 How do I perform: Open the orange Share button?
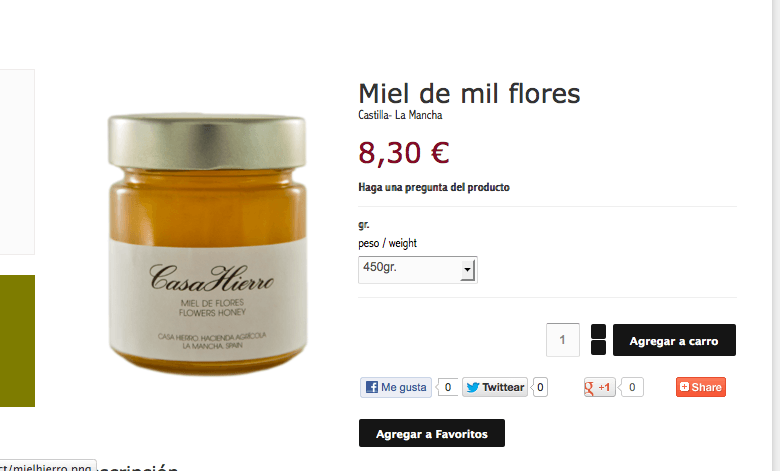pos(700,387)
